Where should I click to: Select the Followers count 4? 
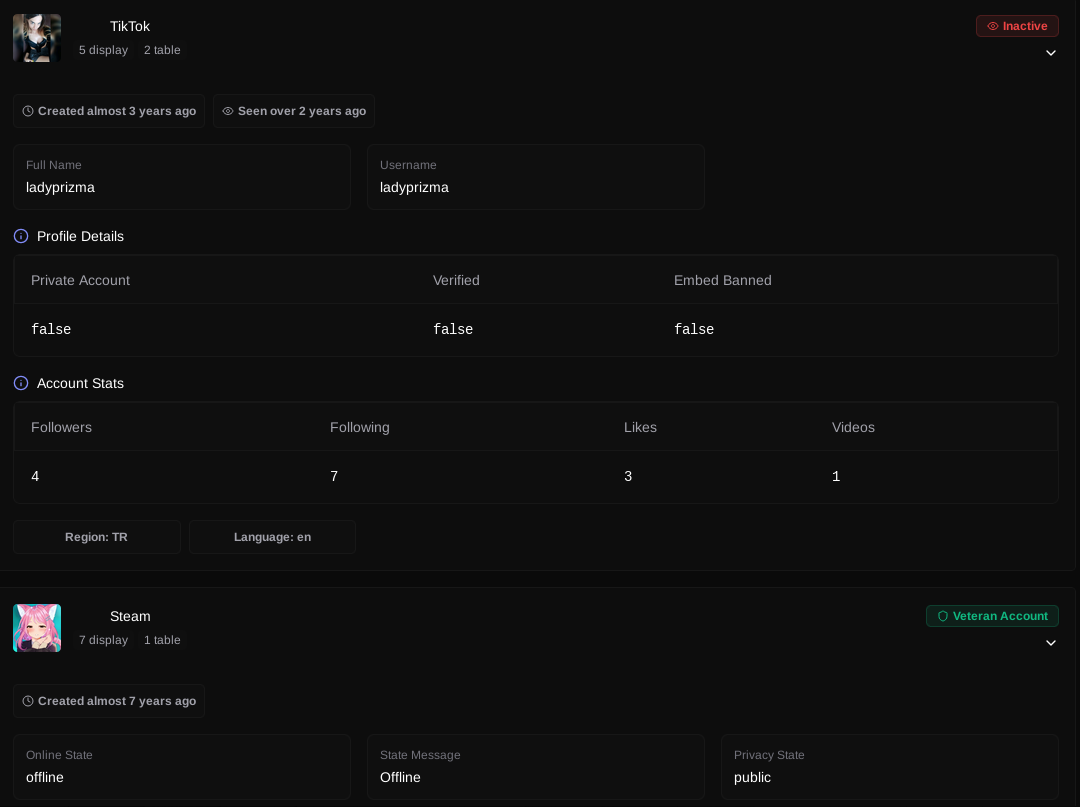click(x=35, y=476)
